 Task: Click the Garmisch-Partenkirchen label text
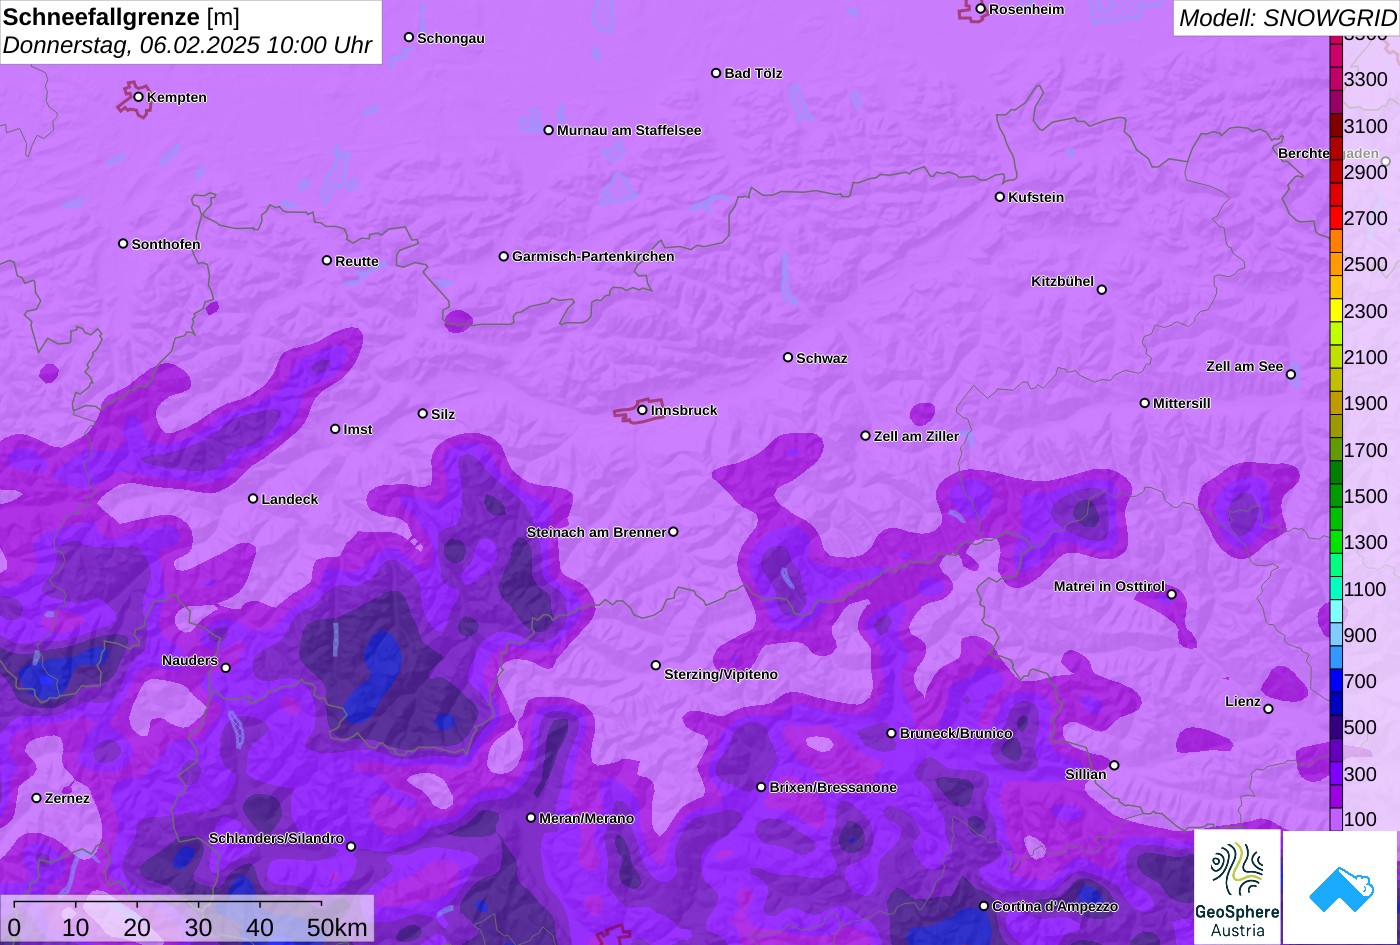(593, 257)
